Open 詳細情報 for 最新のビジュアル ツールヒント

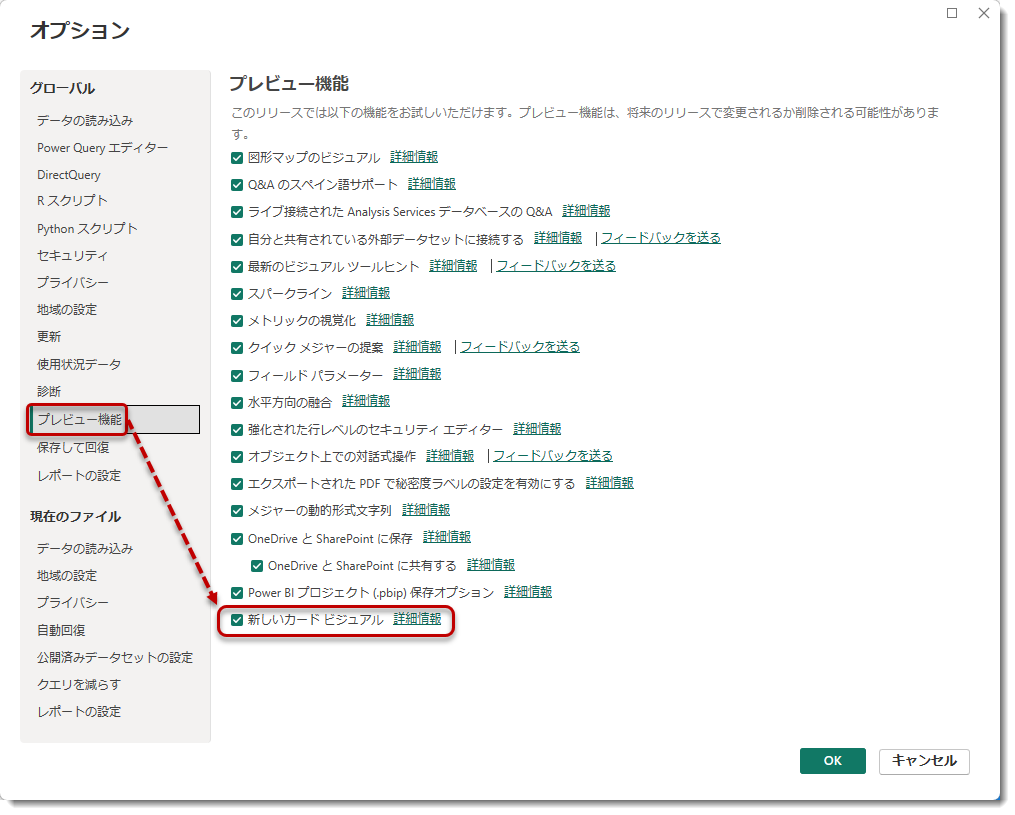453,266
